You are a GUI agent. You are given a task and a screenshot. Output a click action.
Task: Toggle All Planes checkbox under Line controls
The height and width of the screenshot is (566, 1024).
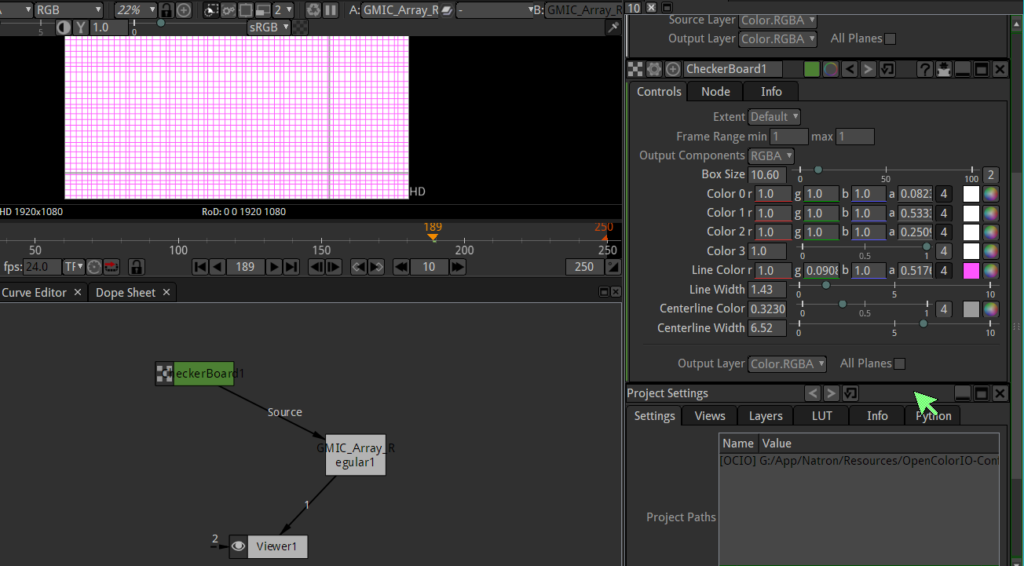[900, 364]
